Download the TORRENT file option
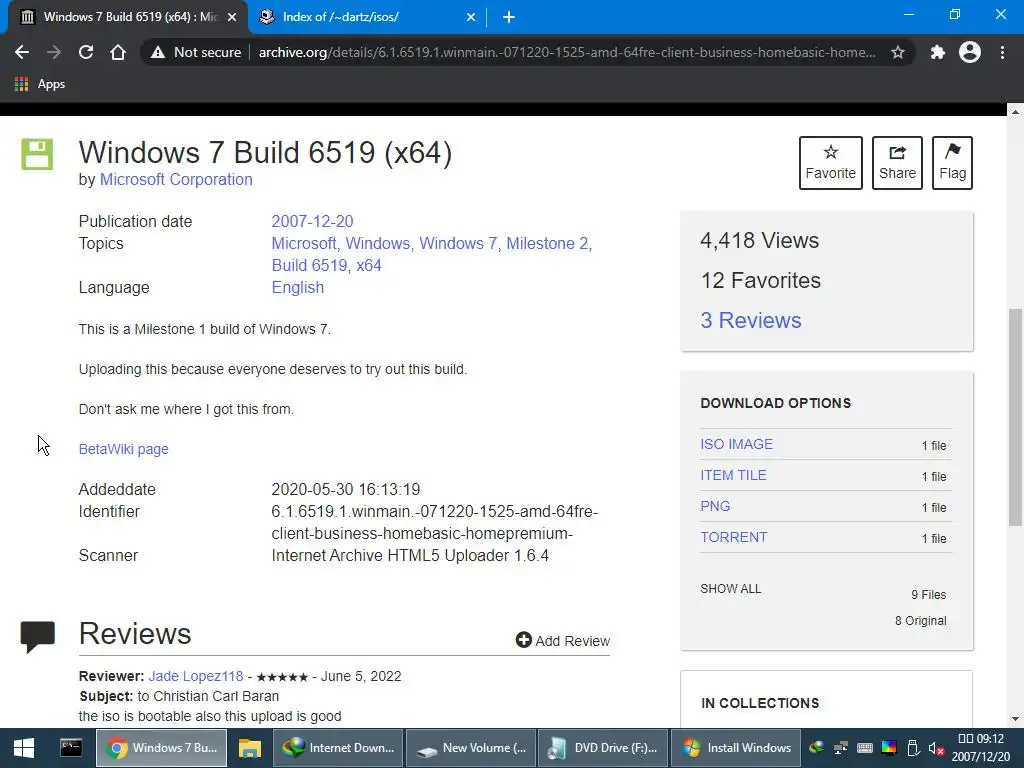This screenshot has width=1024, height=768. tap(733, 537)
